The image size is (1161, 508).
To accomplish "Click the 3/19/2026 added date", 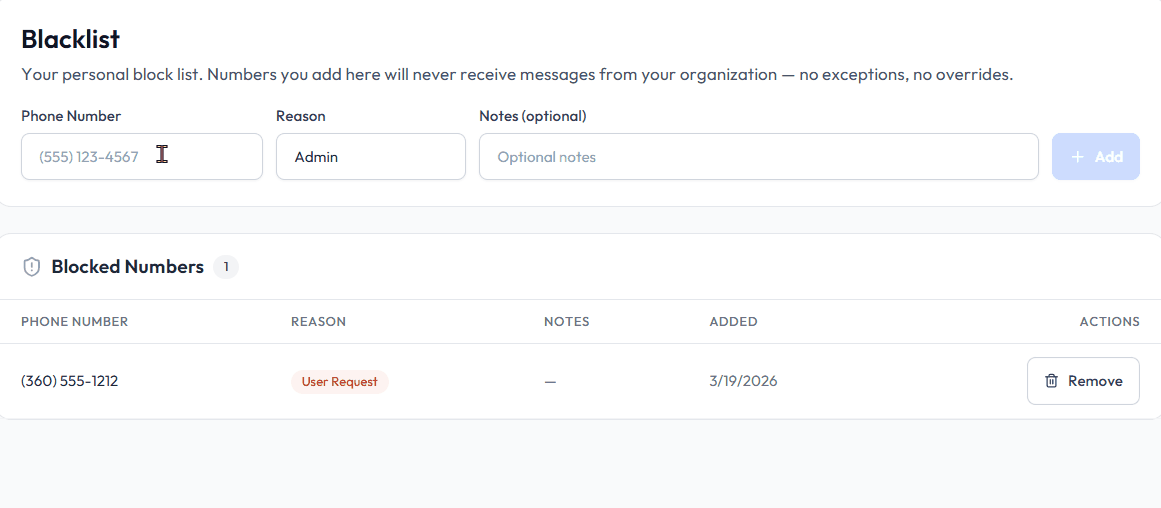I will (x=743, y=381).
